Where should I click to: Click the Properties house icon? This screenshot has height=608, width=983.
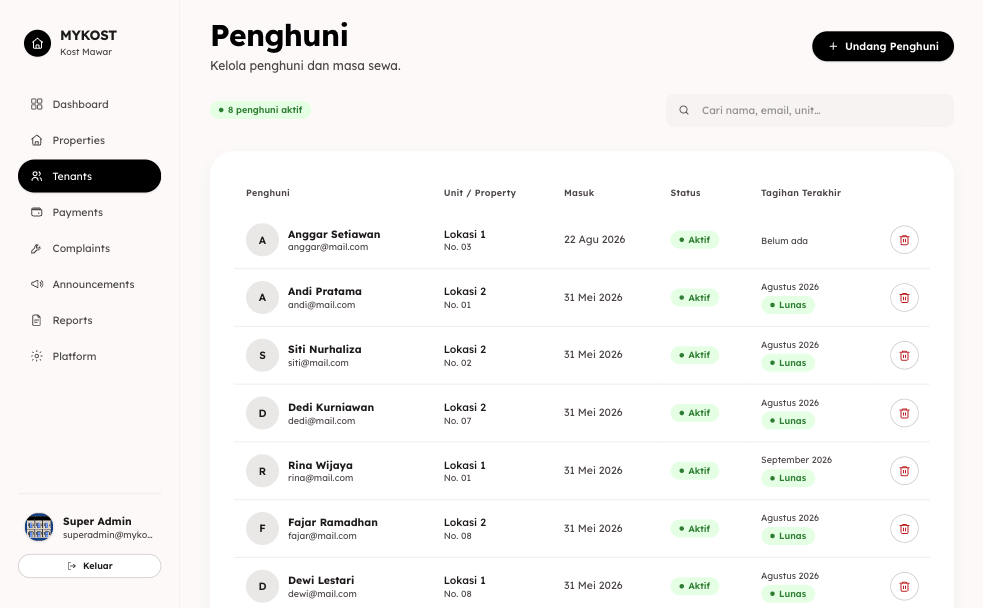click(37, 140)
